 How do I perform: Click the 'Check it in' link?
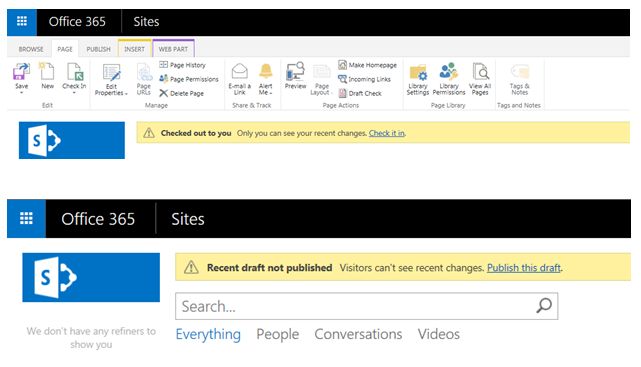pos(387,133)
